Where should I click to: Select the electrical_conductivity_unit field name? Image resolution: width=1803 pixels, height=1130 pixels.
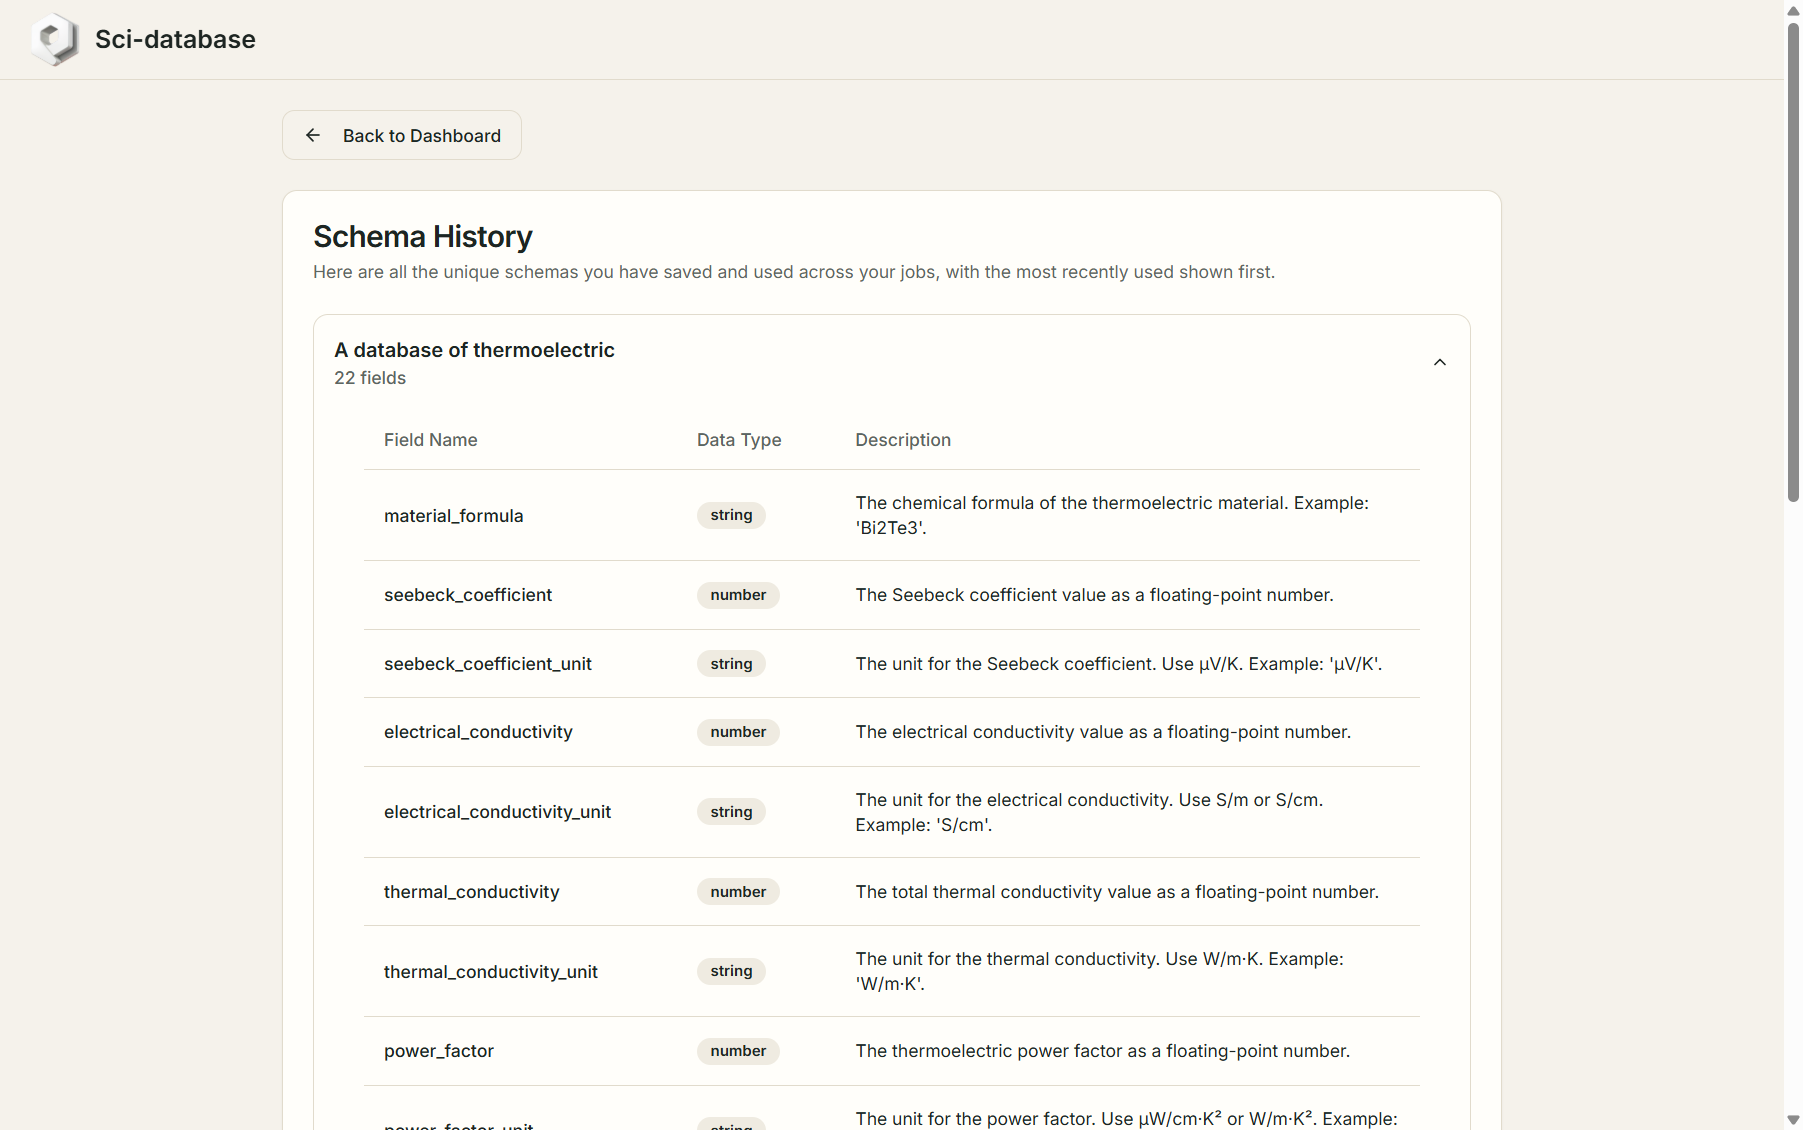[x=497, y=812]
